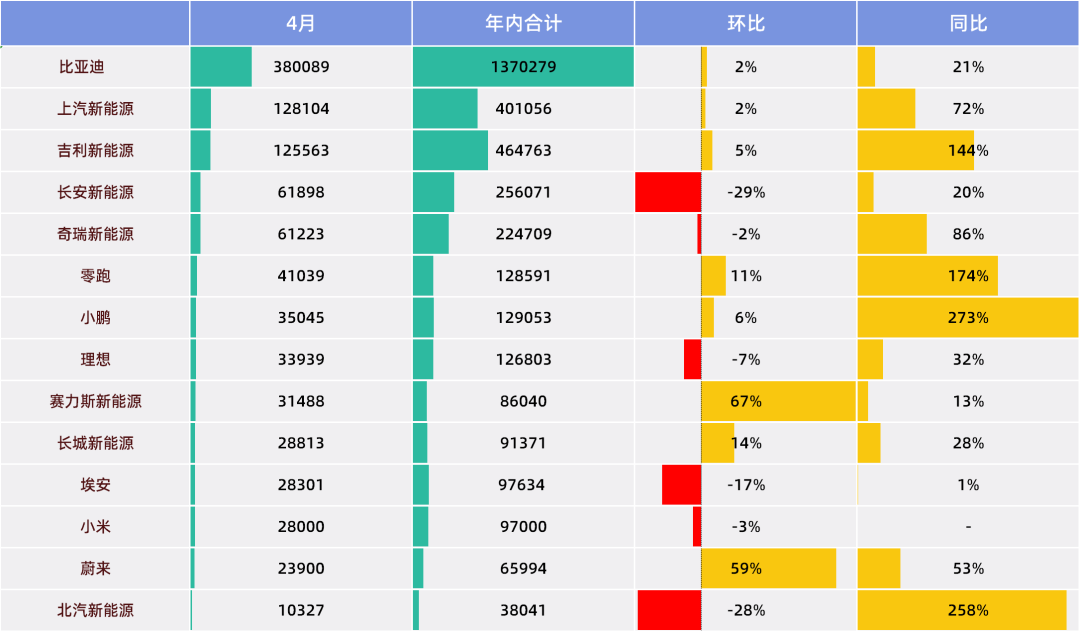The width and height of the screenshot is (1080, 632).
Task: Select the 上汽新能源 brand cell
Action: tap(95, 109)
